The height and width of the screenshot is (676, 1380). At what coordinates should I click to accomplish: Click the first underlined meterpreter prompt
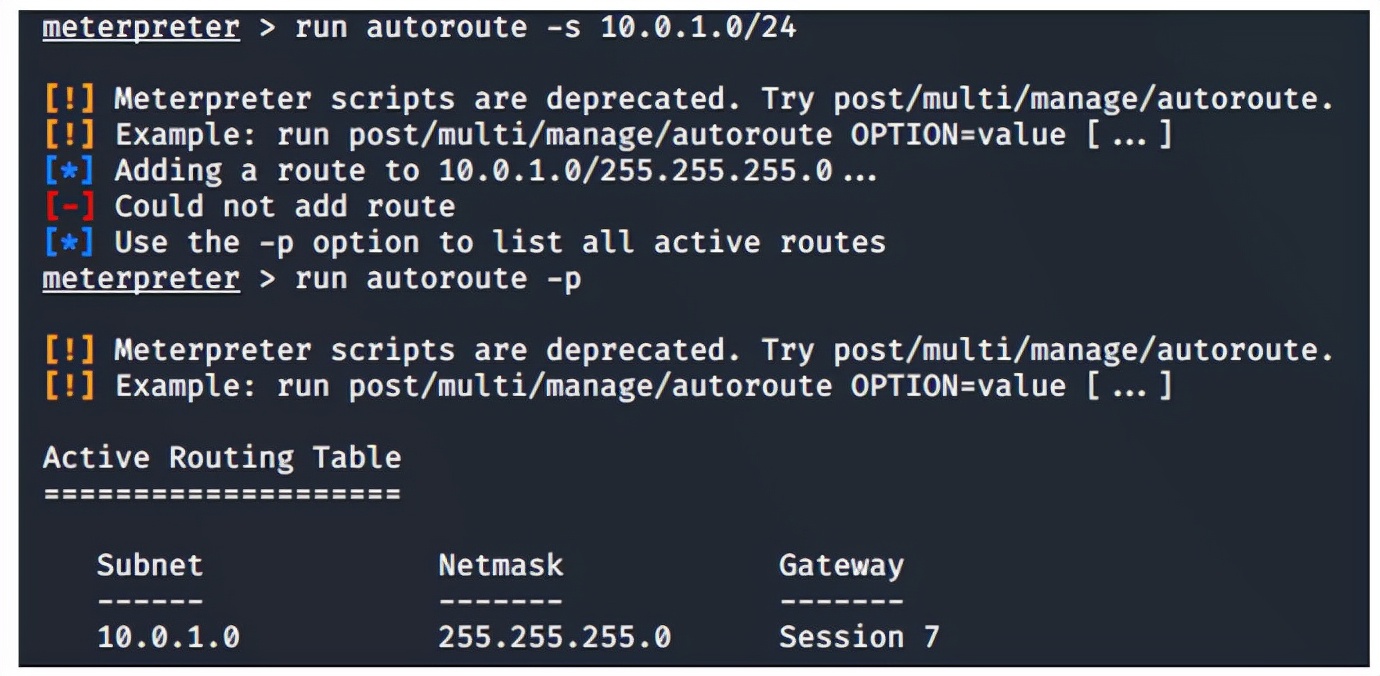coord(141,27)
